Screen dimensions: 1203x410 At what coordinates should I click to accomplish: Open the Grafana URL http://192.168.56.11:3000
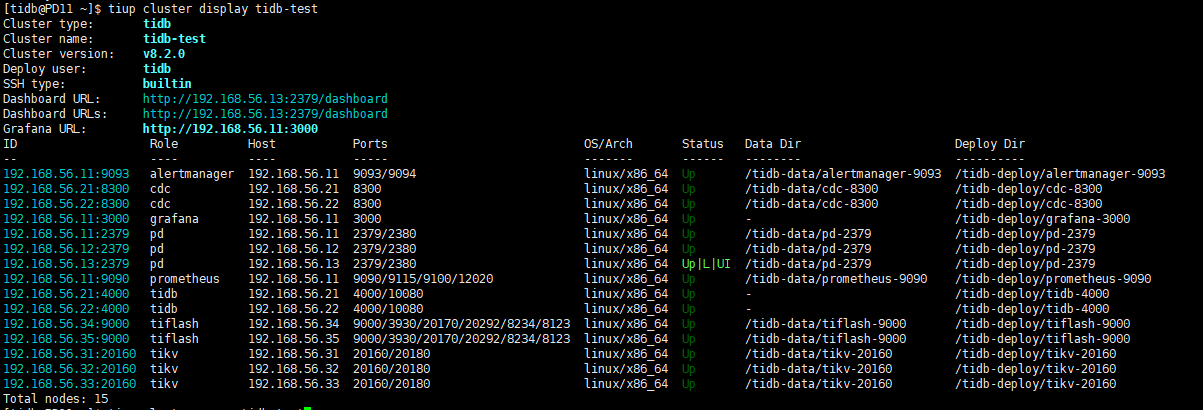click(x=230, y=129)
